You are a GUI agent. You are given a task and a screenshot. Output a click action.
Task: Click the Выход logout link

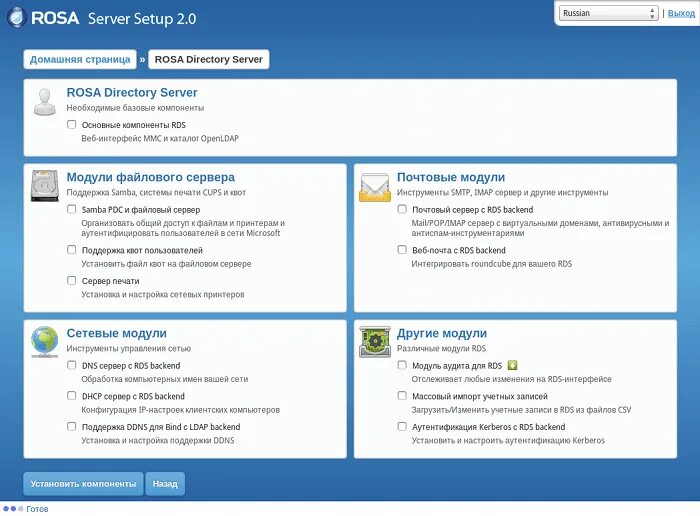[681, 13]
